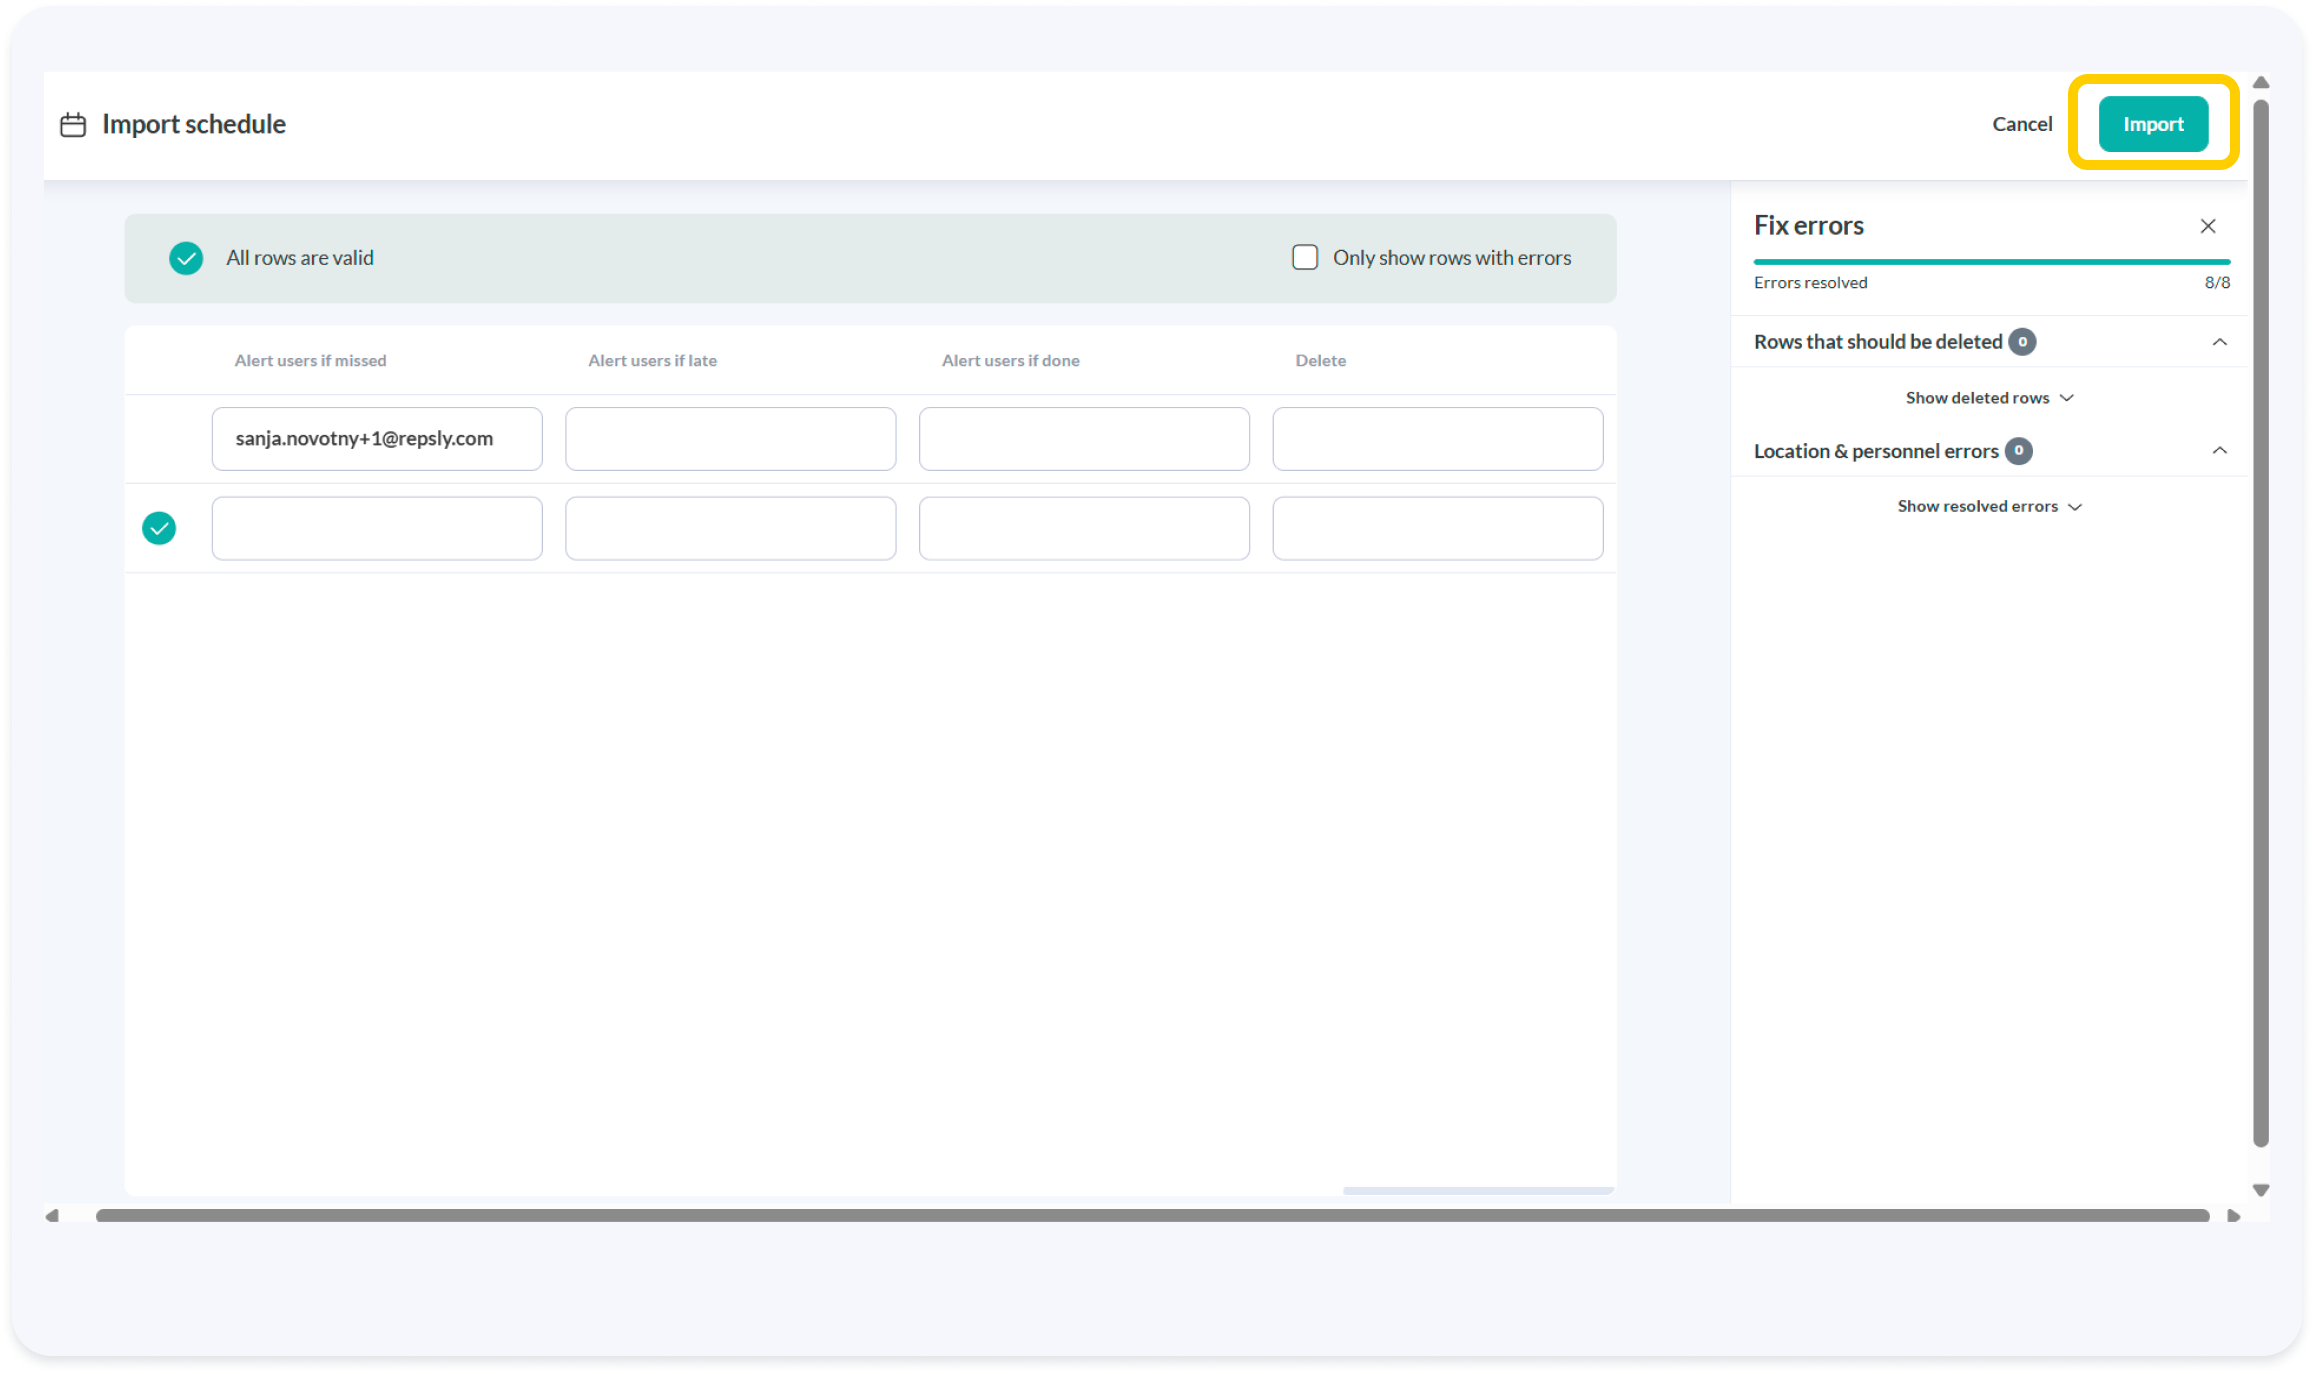Click the Fix errors heading
The width and height of the screenshot is (2314, 1374).
[1808, 226]
